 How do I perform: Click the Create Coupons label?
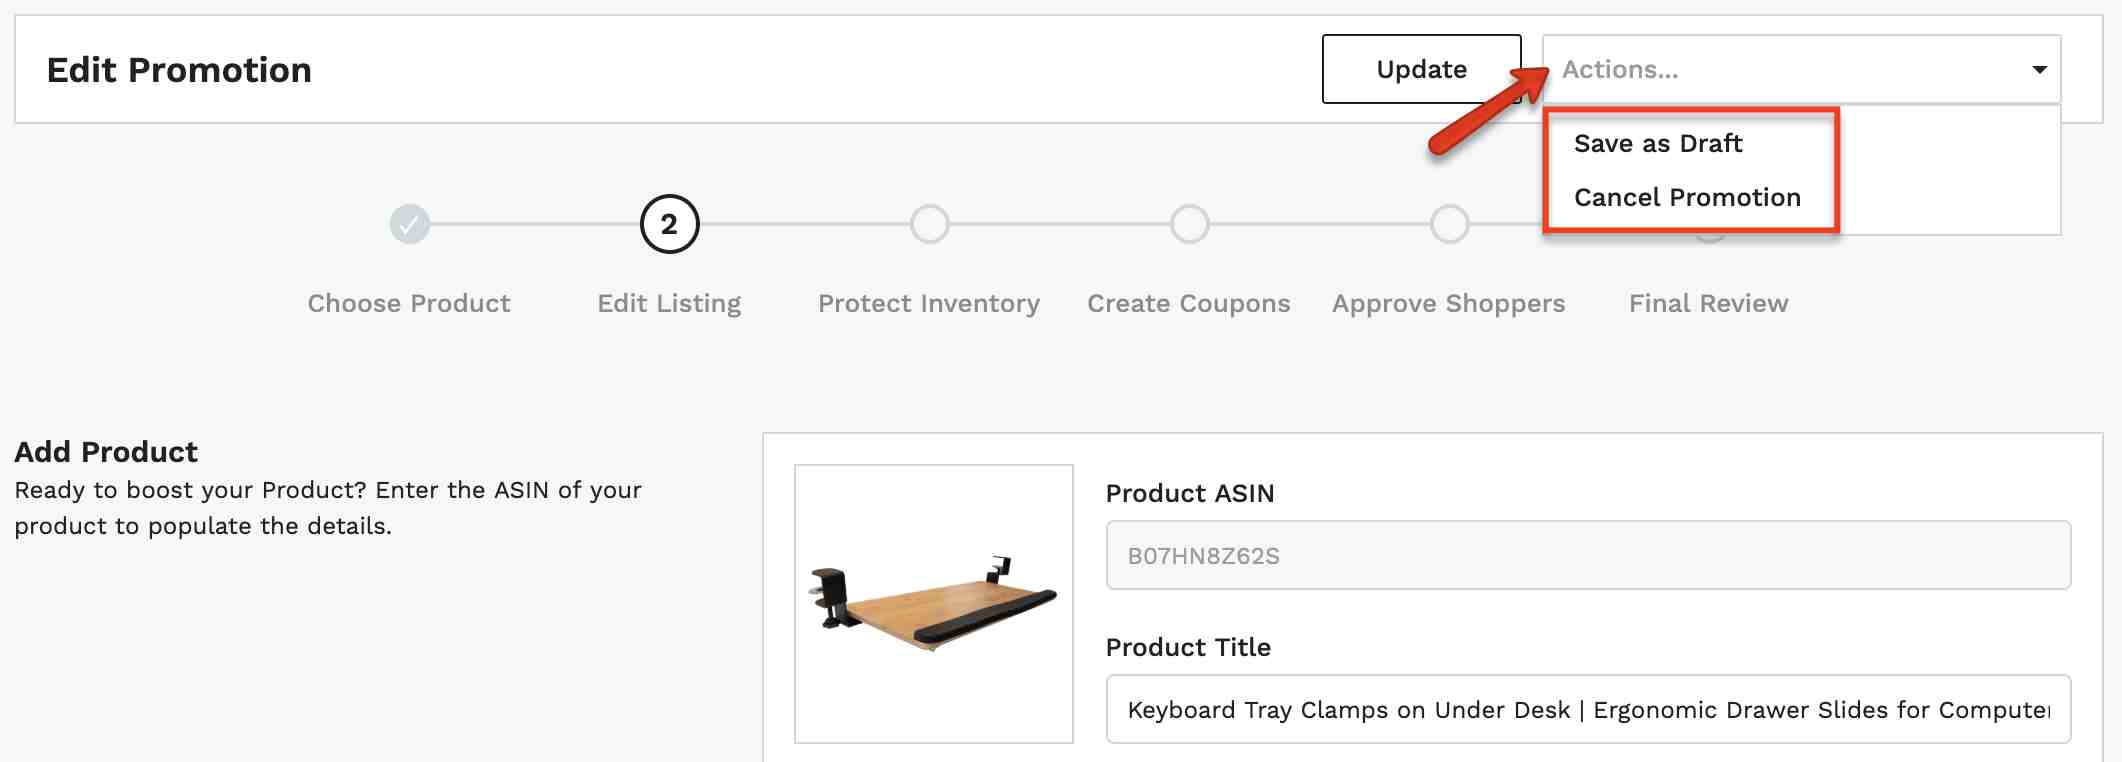point(1189,303)
